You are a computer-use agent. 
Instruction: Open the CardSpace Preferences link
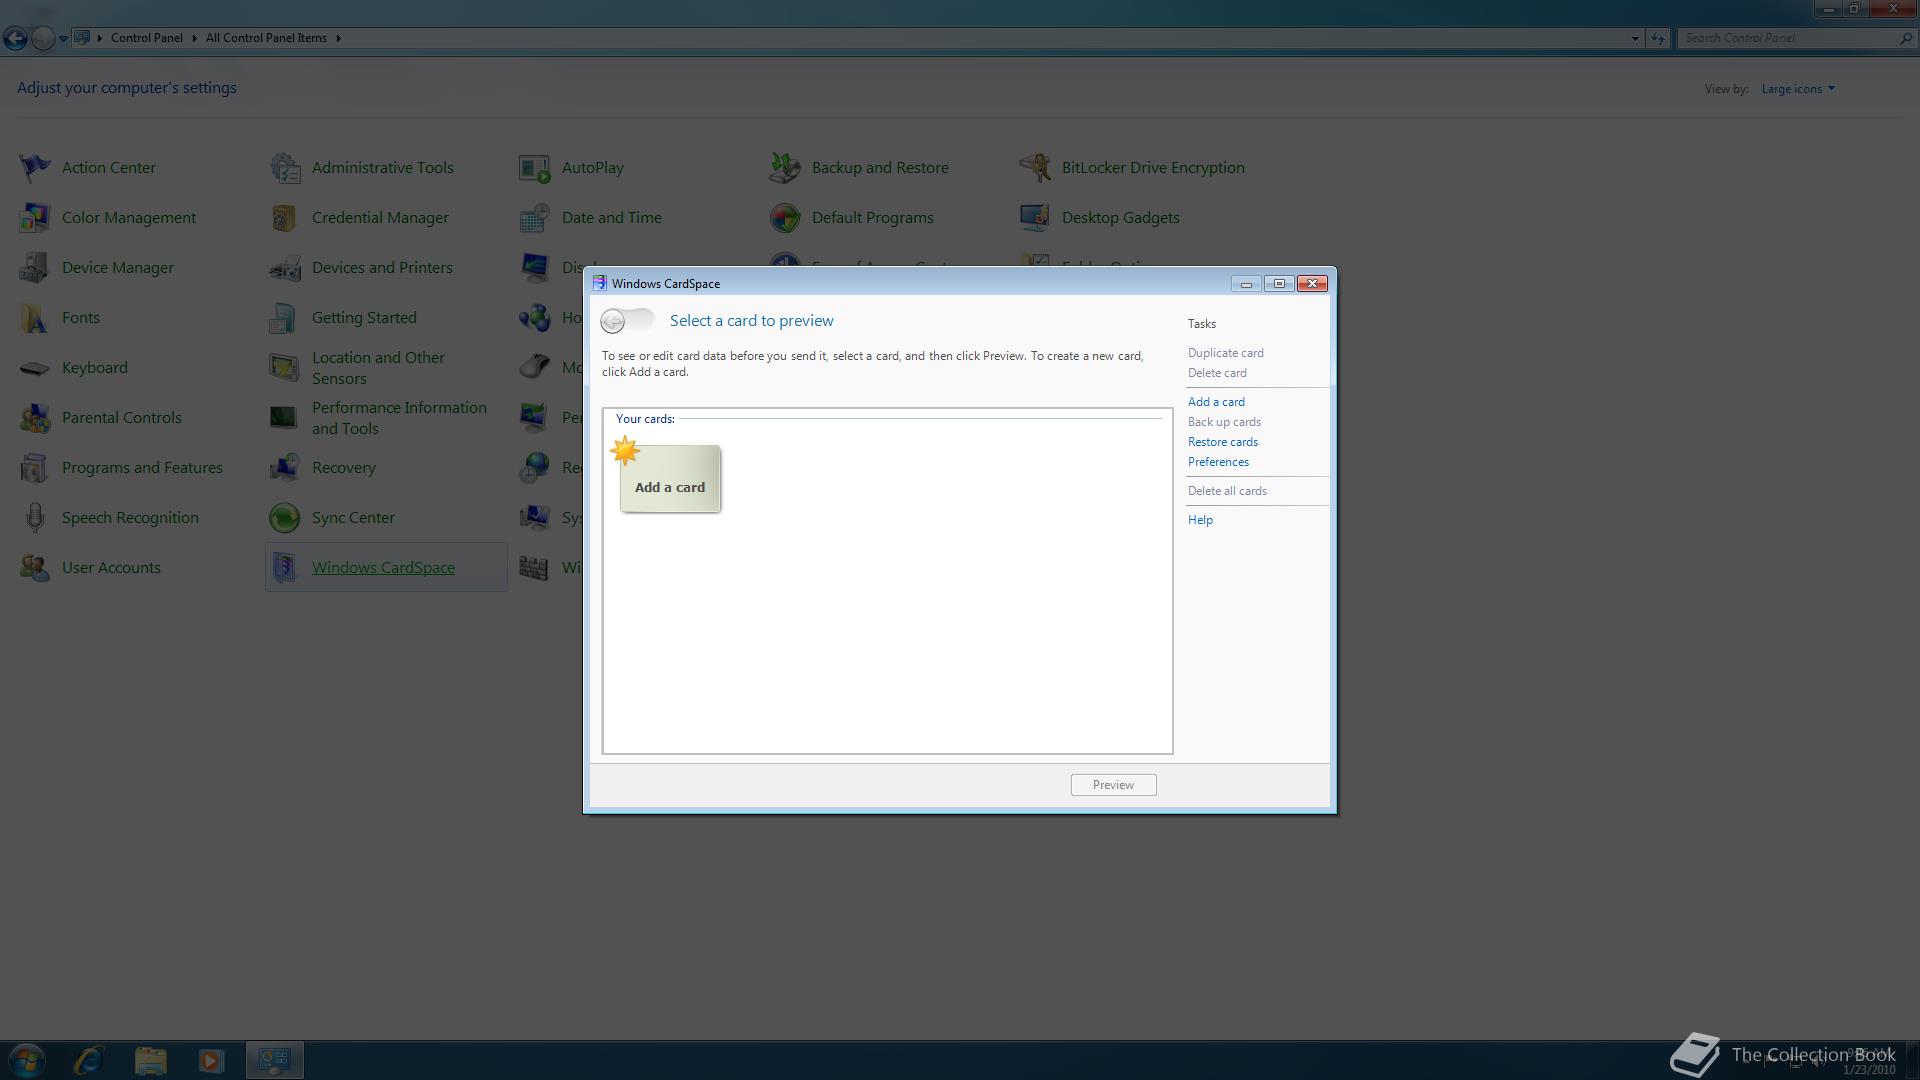(1218, 462)
